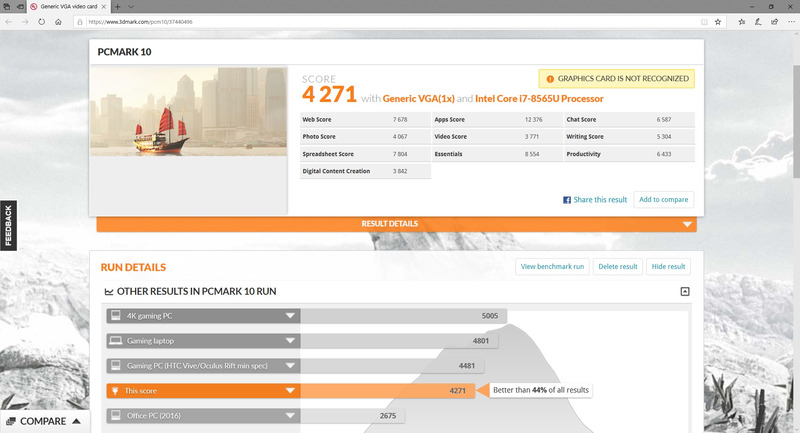This screenshot has height=433, width=800.
Task: Expand Gaming PC HTC Vive dropdown arrow
Action: (x=290, y=366)
